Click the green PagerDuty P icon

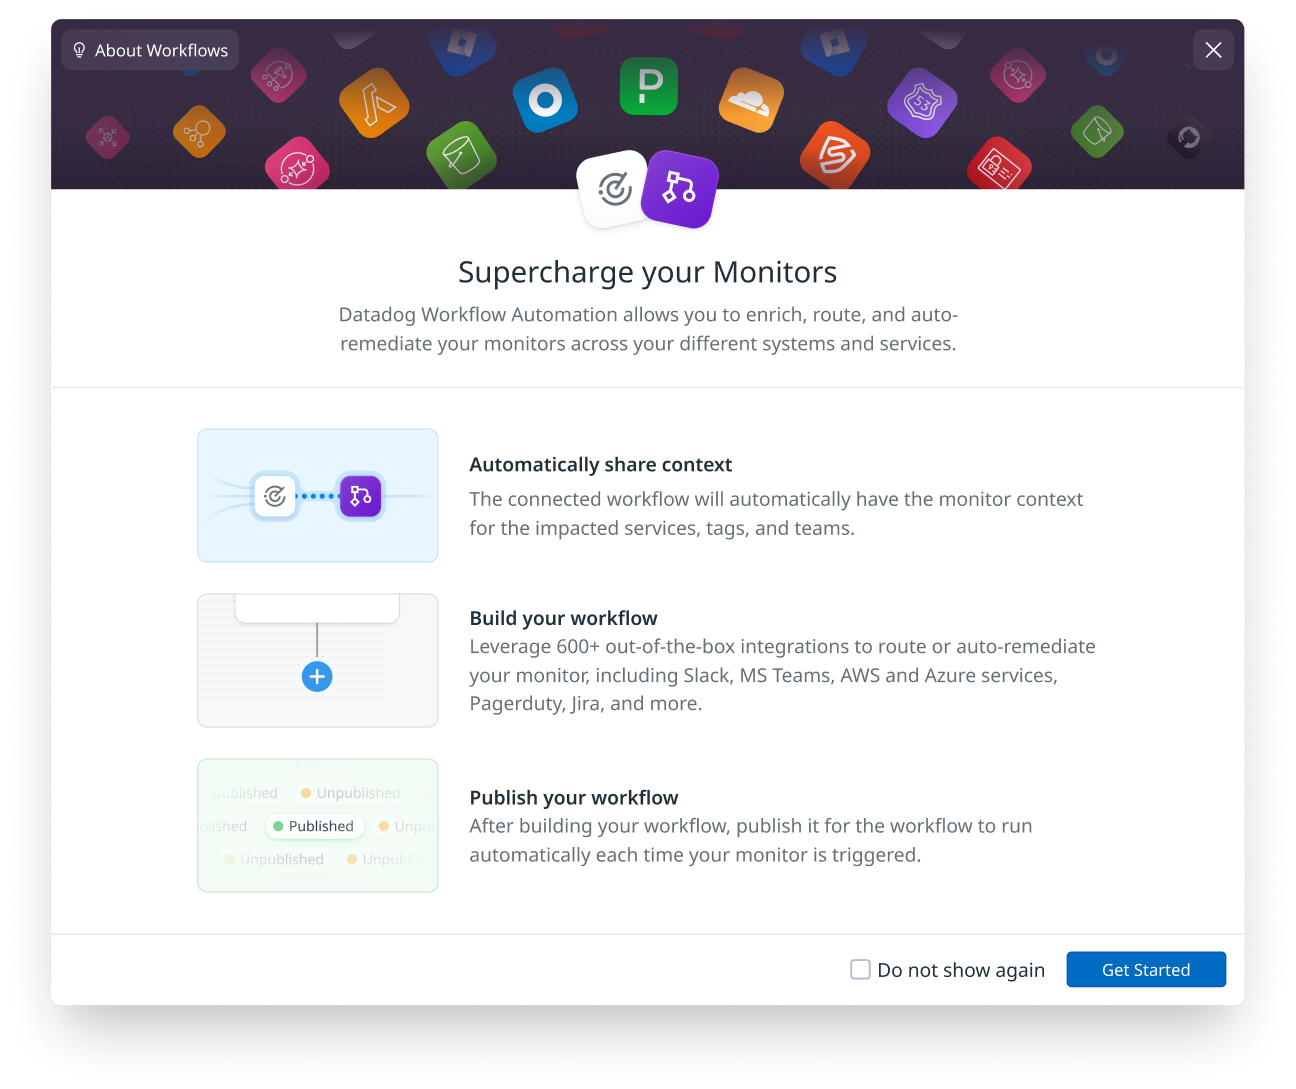click(x=649, y=86)
